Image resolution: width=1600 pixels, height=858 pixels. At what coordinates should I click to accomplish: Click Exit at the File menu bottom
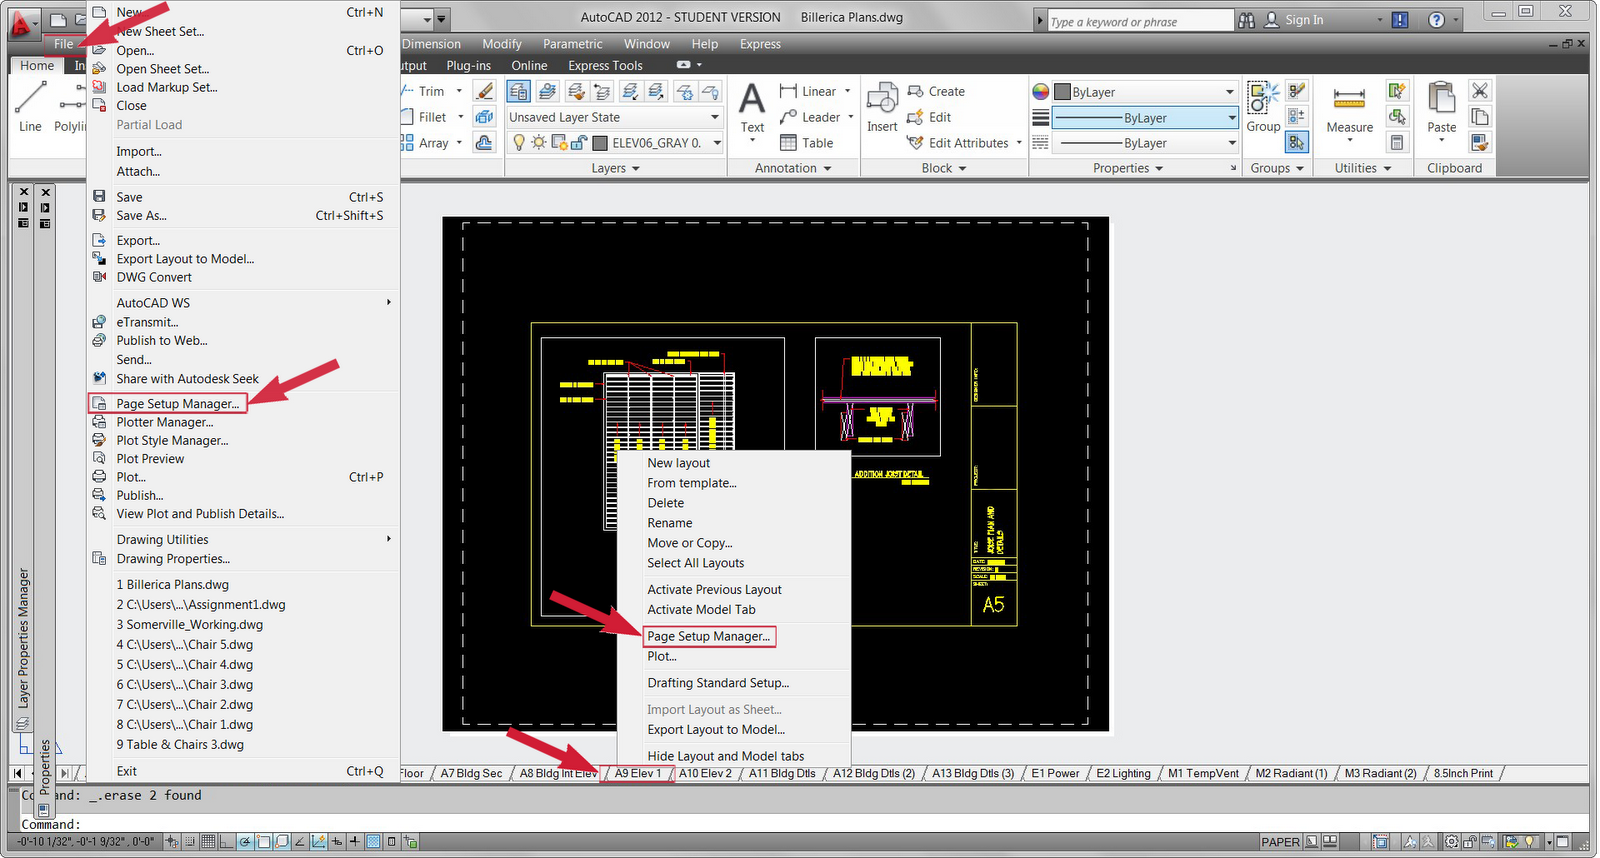(126, 771)
